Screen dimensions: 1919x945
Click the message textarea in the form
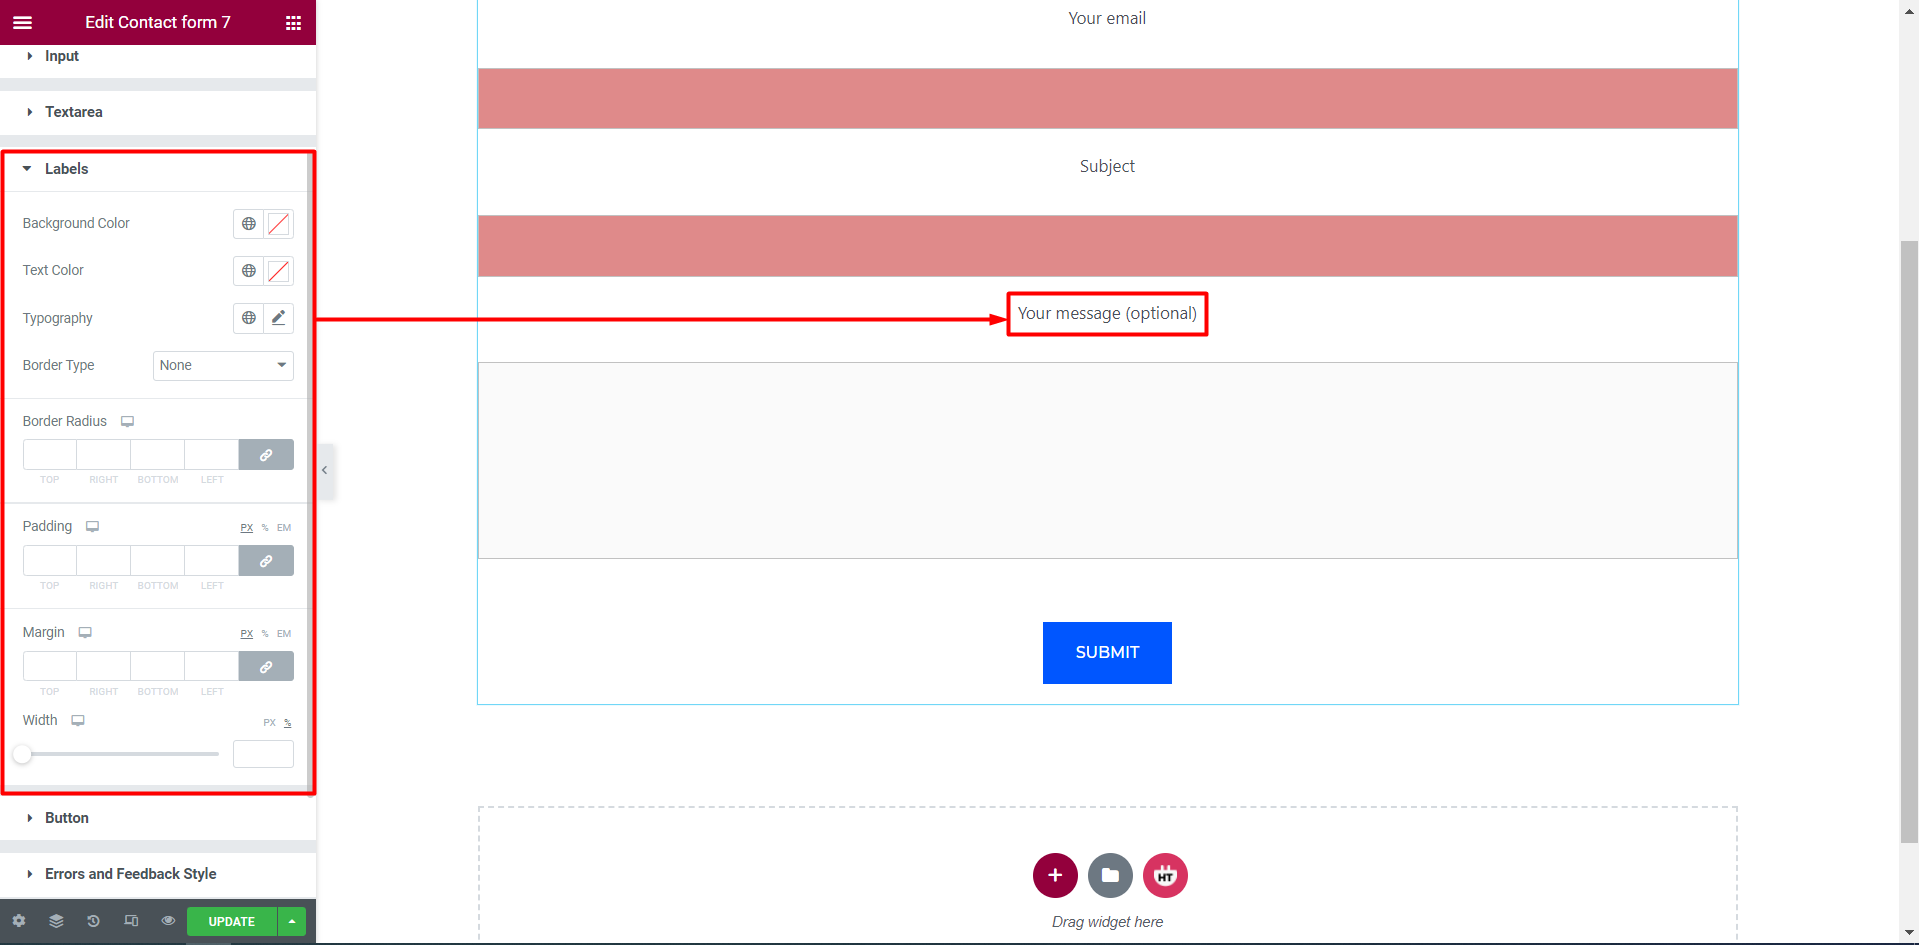(1107, 460)
